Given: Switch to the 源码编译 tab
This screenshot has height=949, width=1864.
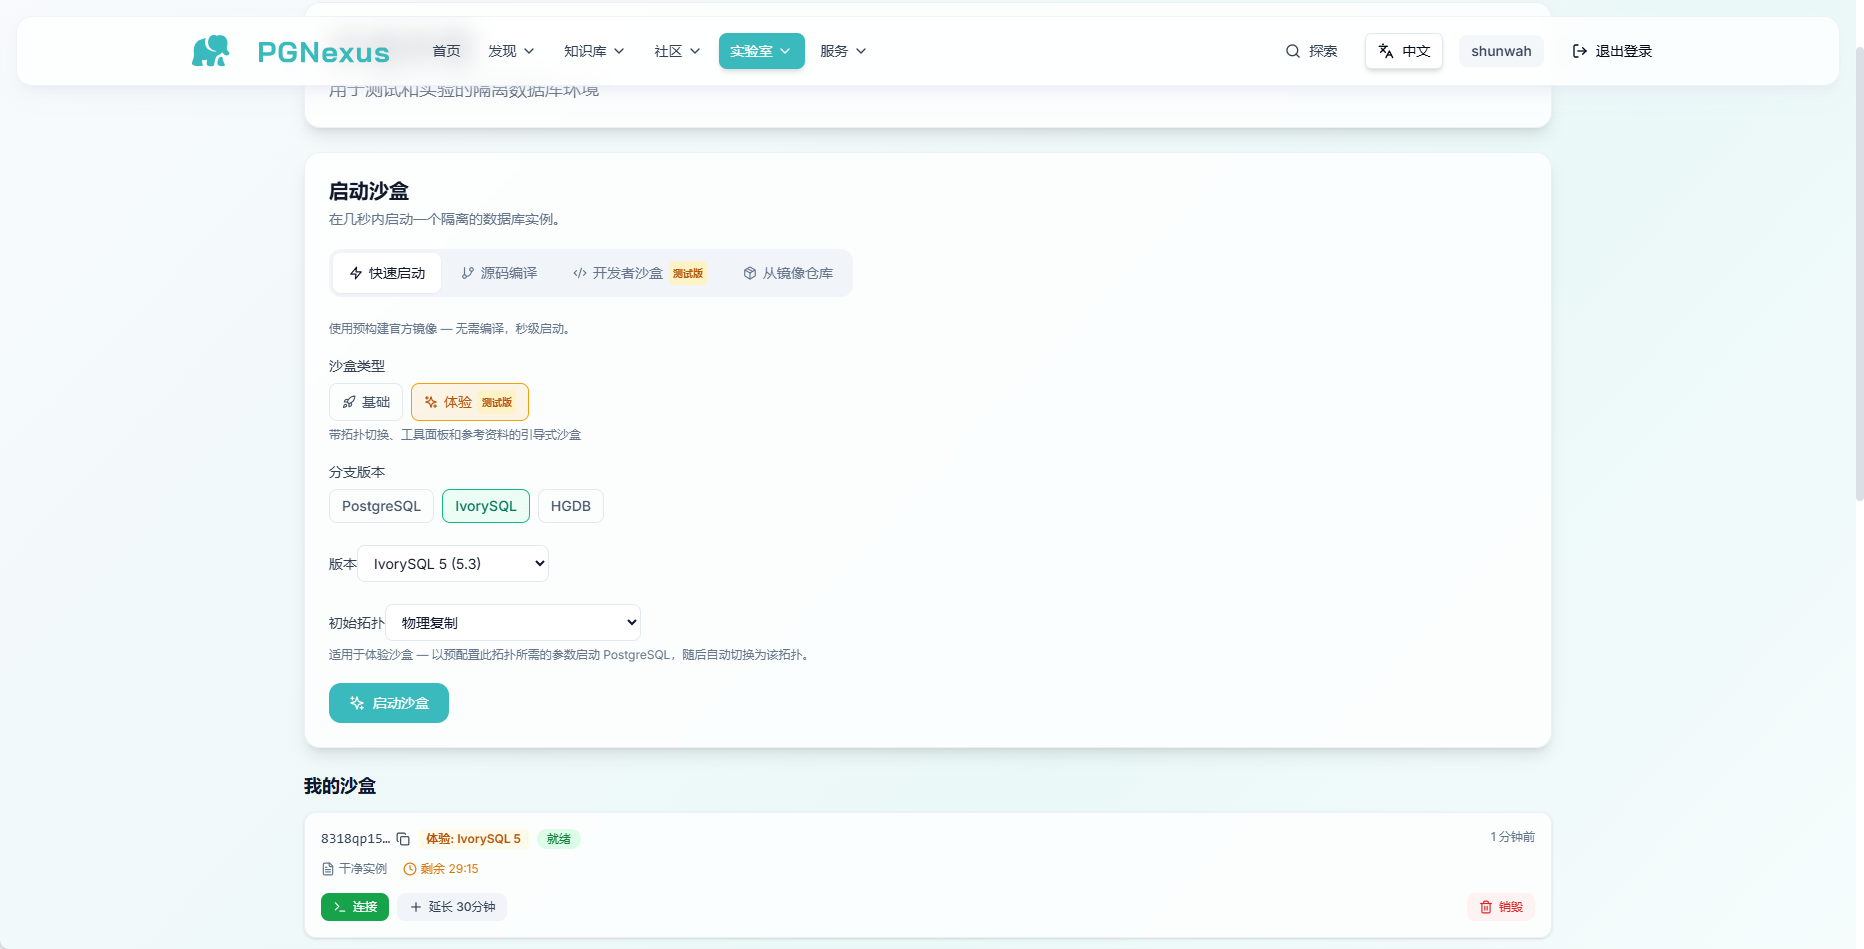Looking at the screenshot, I should 499,273.
